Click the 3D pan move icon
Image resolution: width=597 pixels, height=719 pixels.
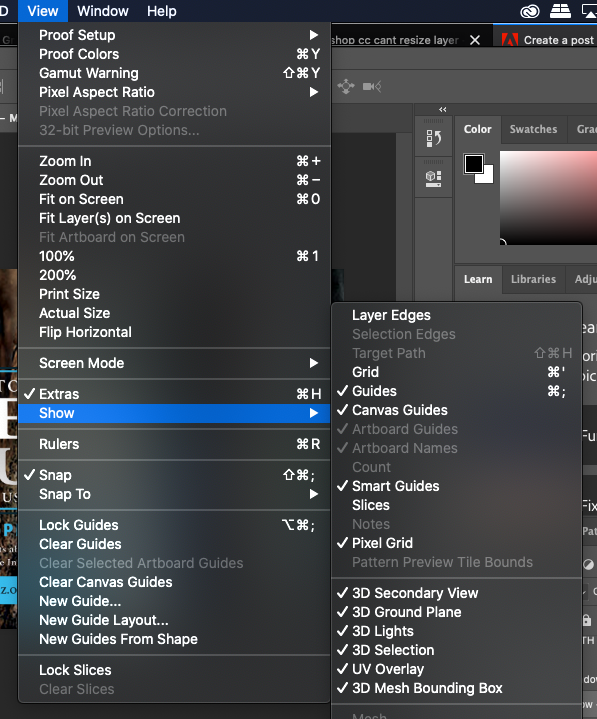(346, 86)
